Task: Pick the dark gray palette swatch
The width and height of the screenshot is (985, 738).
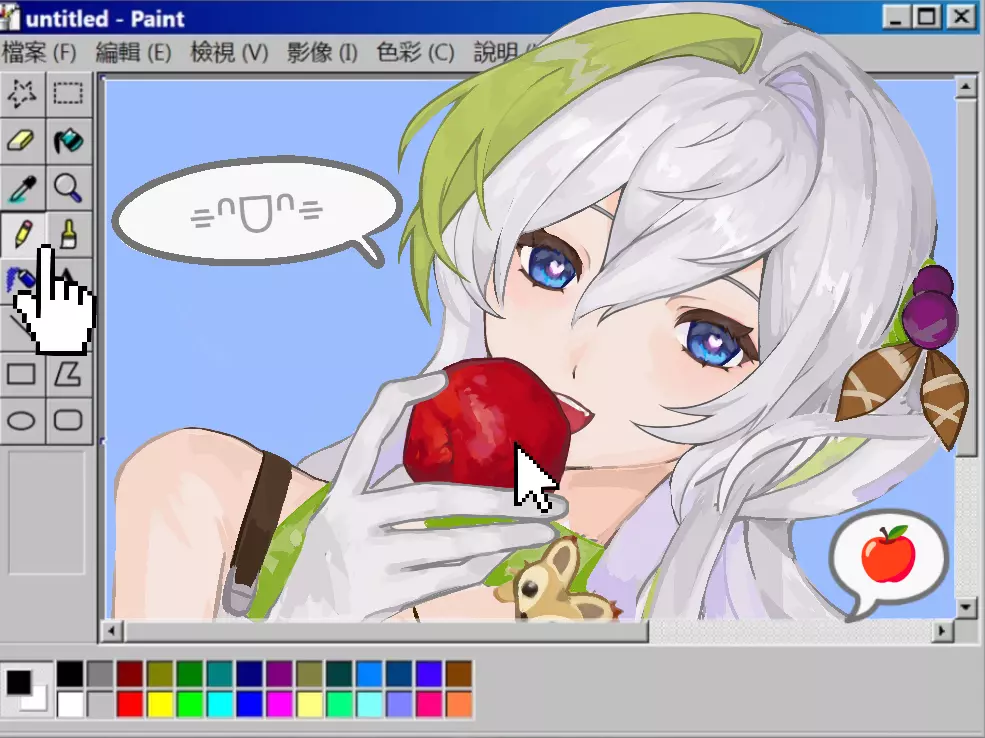Action: click(100, 674)
